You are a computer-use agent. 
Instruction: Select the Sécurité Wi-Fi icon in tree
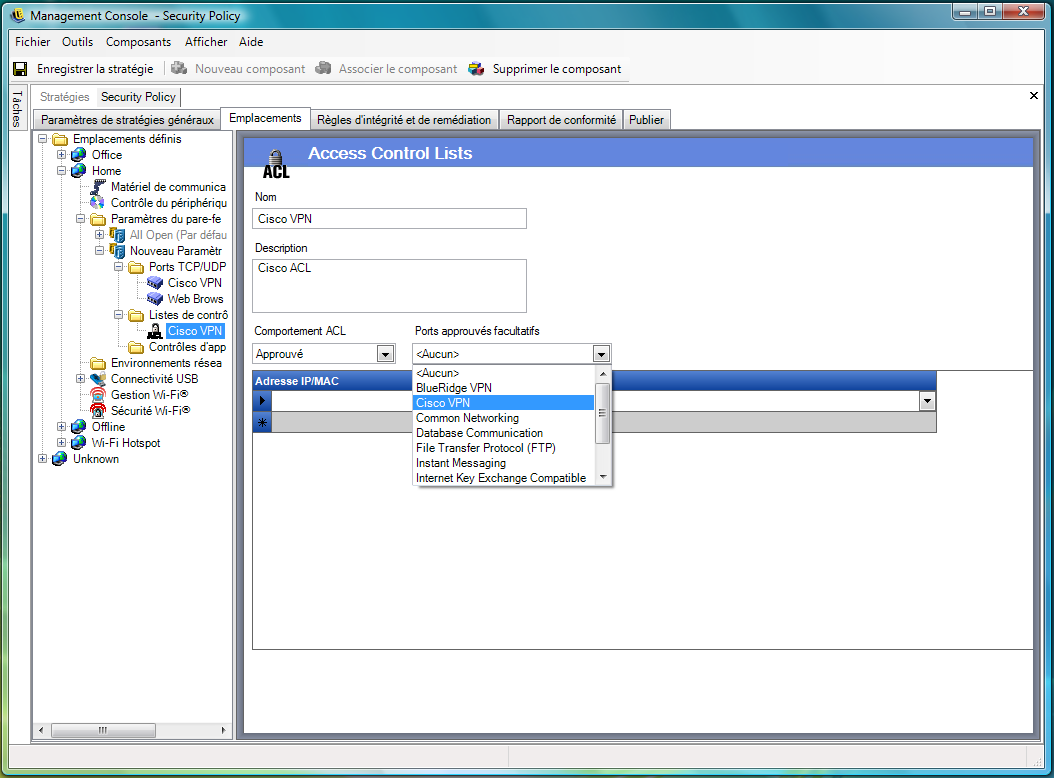(98, 411)
